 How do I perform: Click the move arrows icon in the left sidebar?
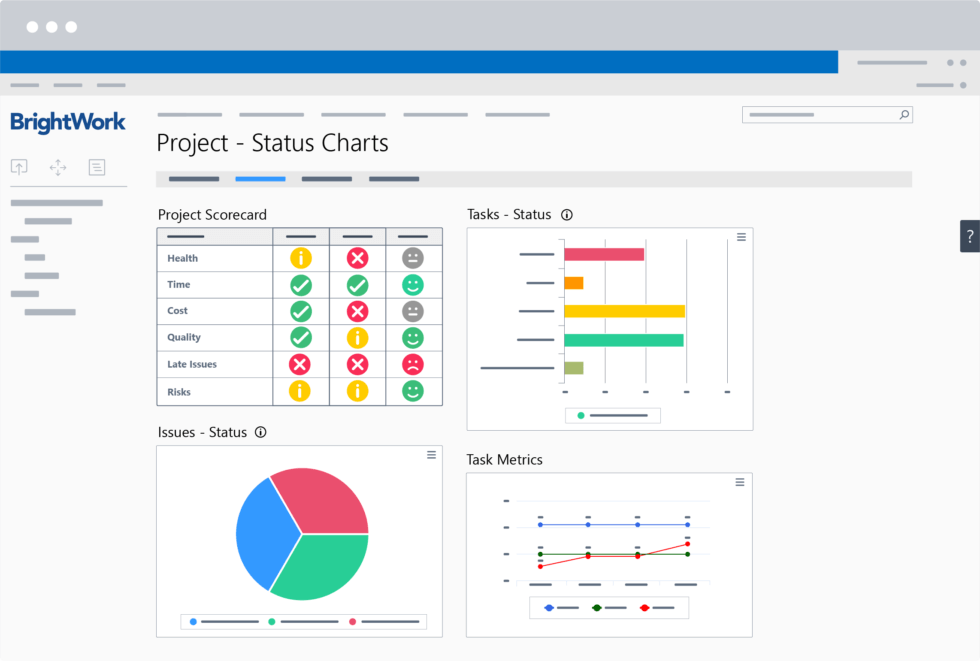[58, 167]
